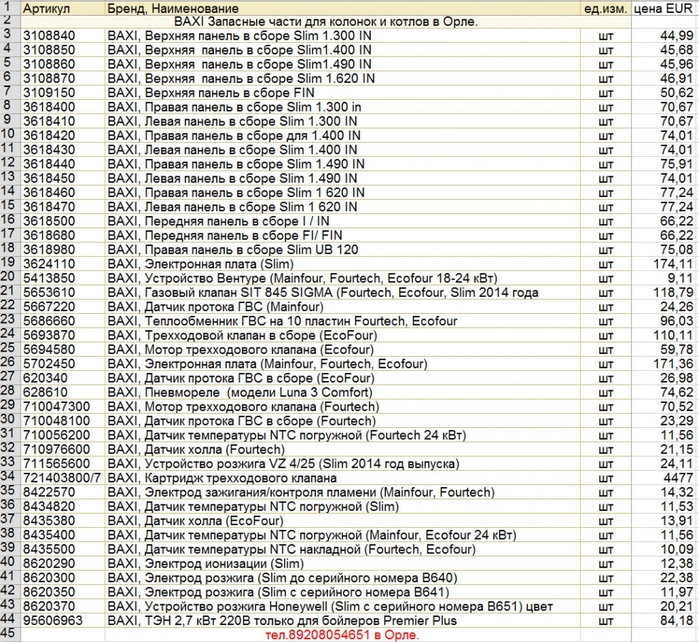The image size is (699, 642).
Task: Select cell 'Картридж трехходового клапана'
Action: pos(343,478)
